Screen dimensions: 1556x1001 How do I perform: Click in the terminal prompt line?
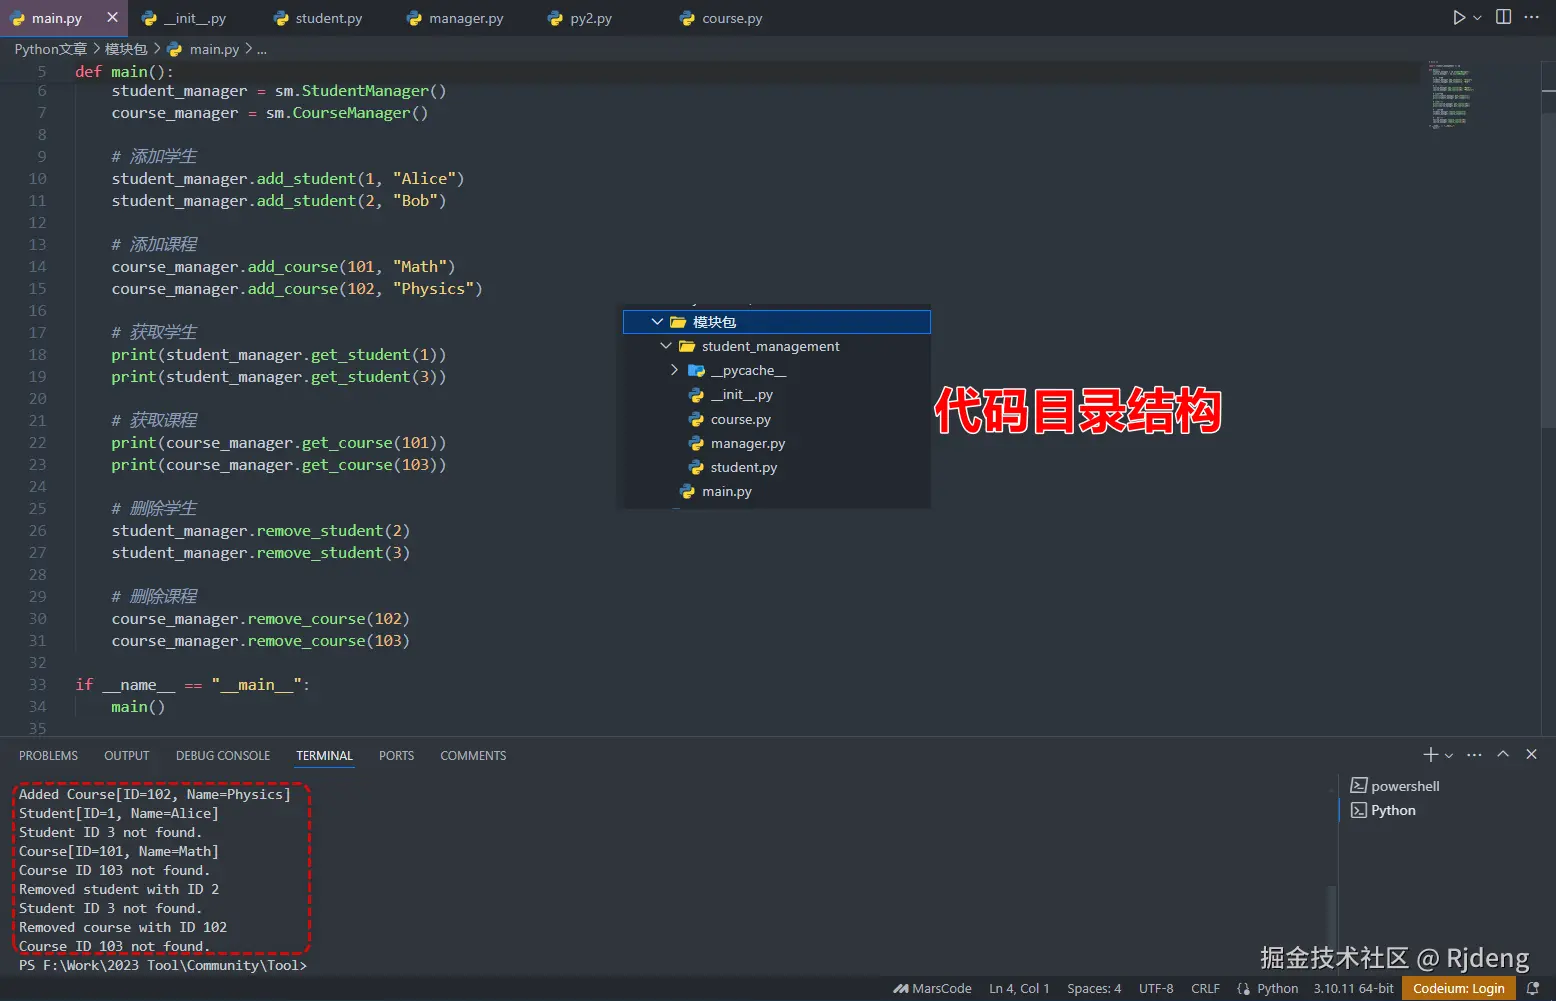[x=163, y=966]
